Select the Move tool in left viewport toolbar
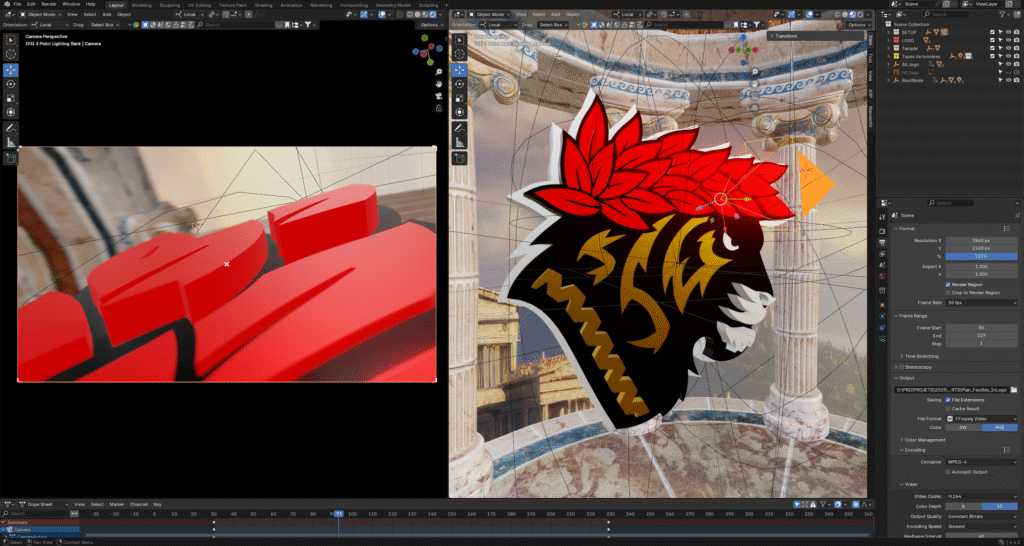1024x546 pixels. pos(10,70)
